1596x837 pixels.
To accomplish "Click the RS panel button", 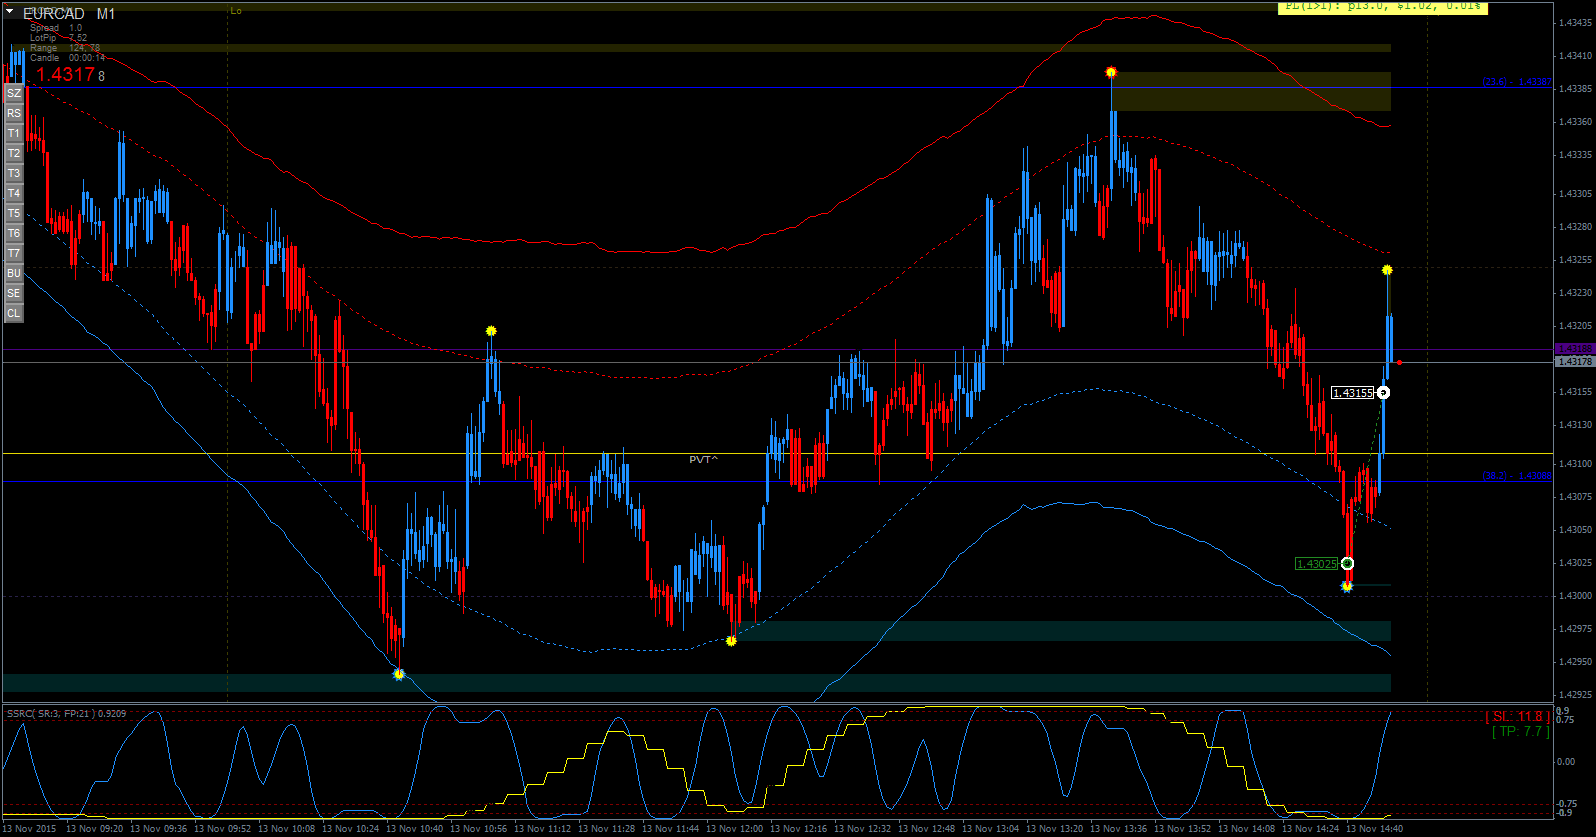I will pos(14,113).
